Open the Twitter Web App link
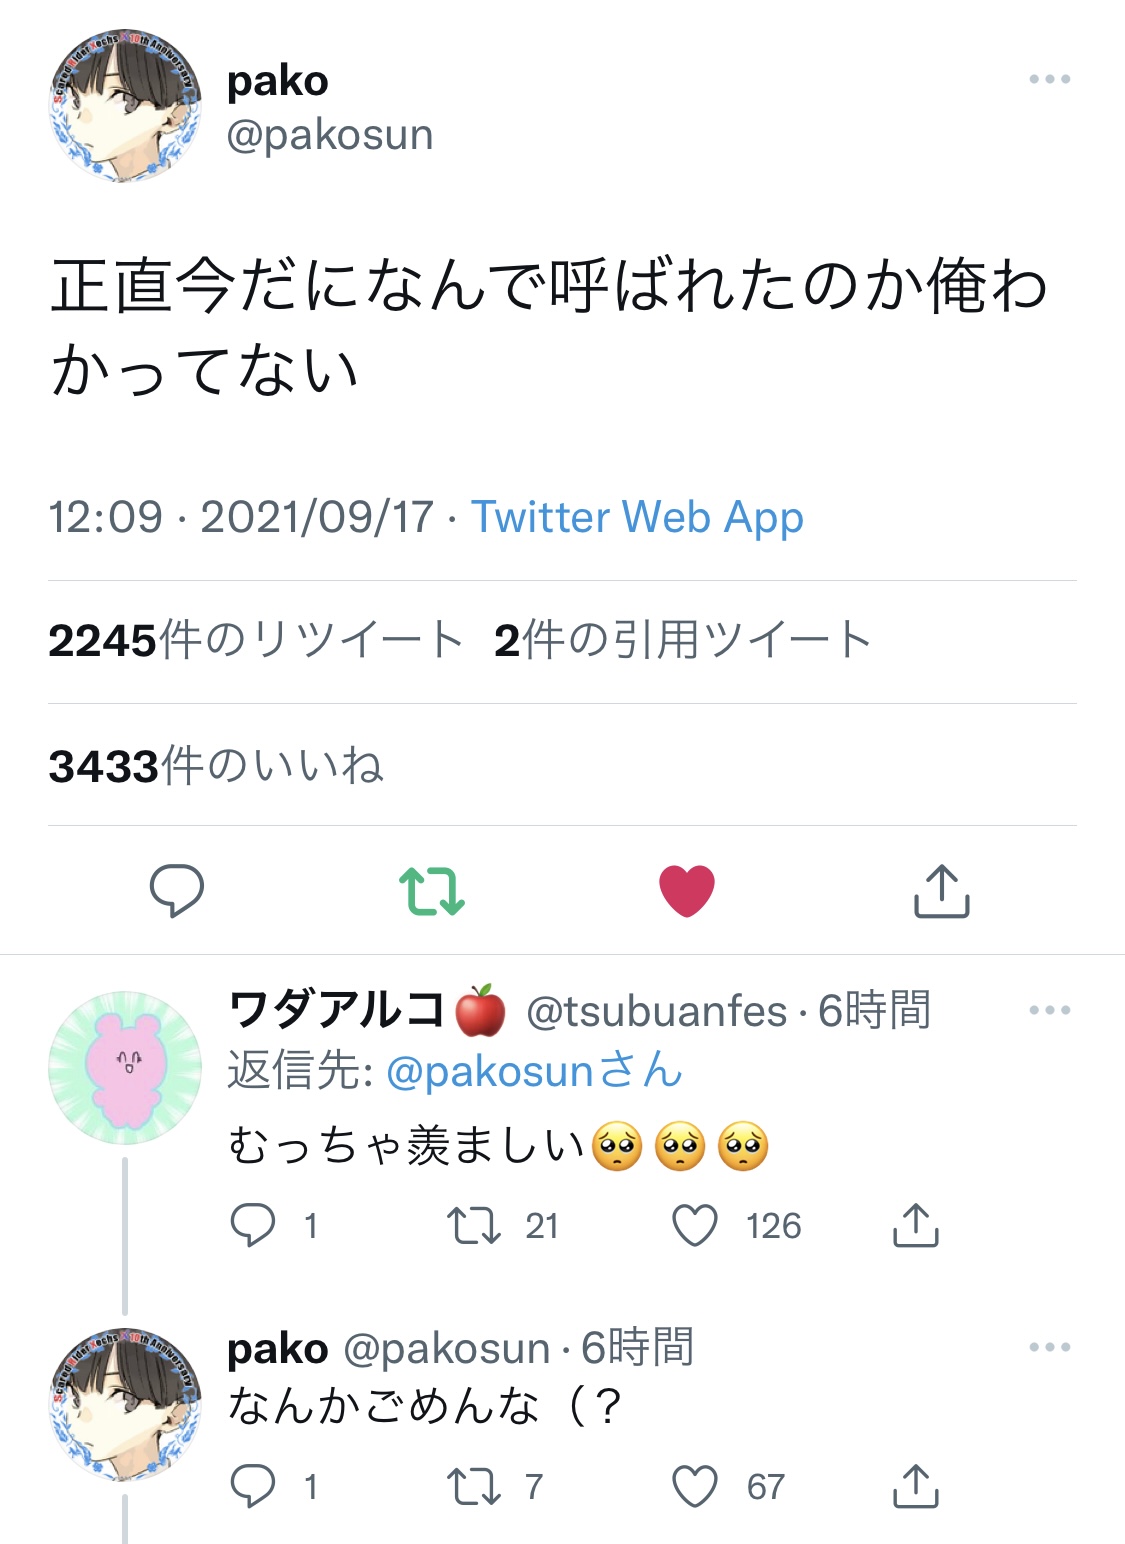The width and height of the screenshot is (1125, 1544). [637, 517]
